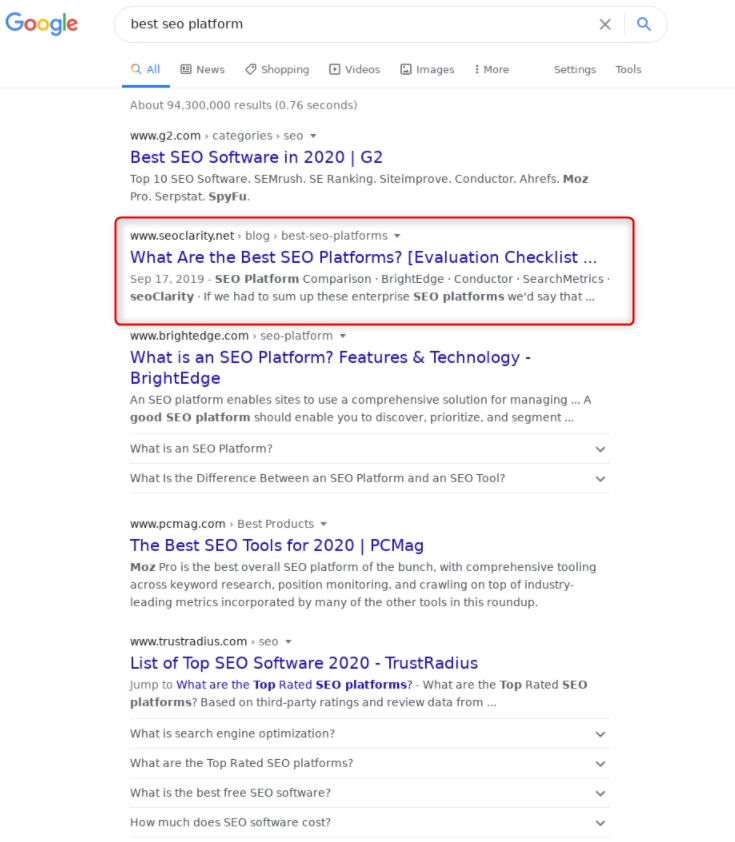735x842 pixels.
Task: Expand 'How much does SEO software cost?' question
Action: (369, 822)
